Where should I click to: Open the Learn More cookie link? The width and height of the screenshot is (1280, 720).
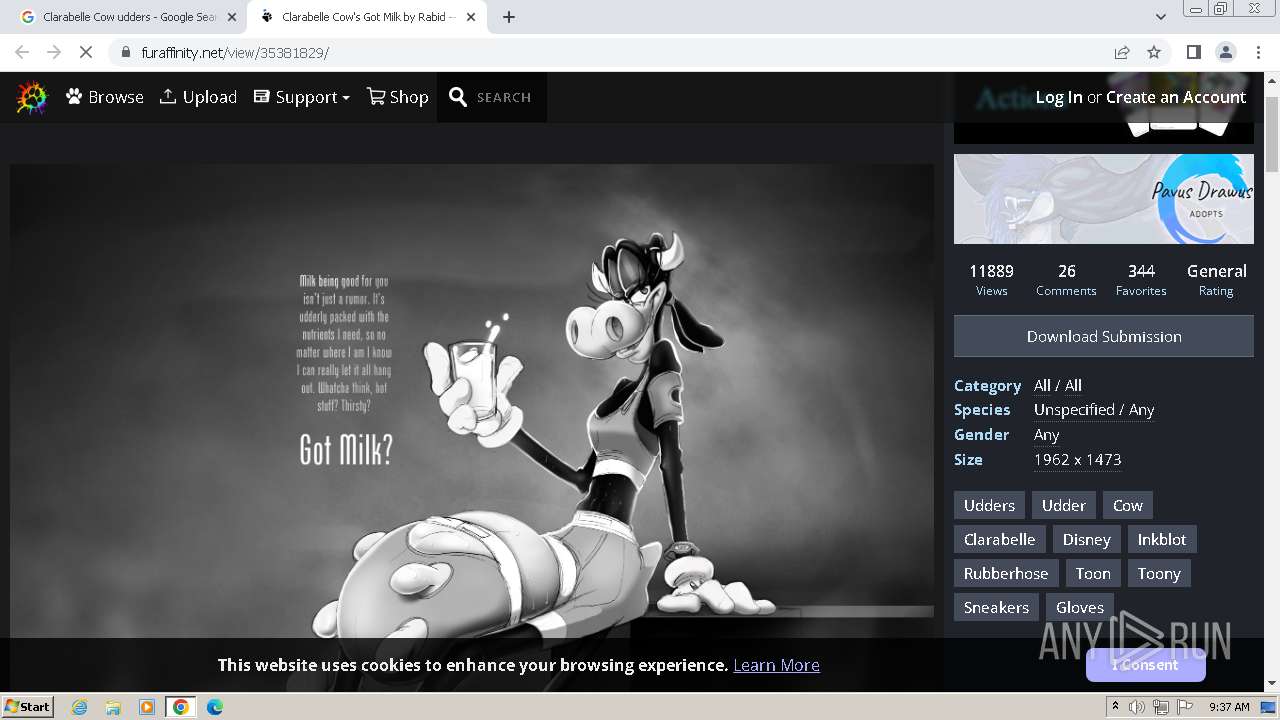[776, 665]
